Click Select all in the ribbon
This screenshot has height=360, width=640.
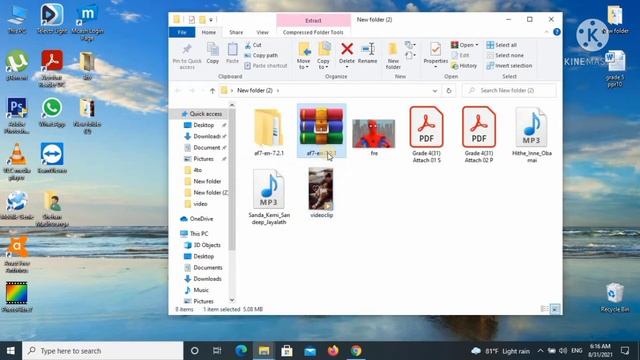pyautogui.click(x=502, y=45)
